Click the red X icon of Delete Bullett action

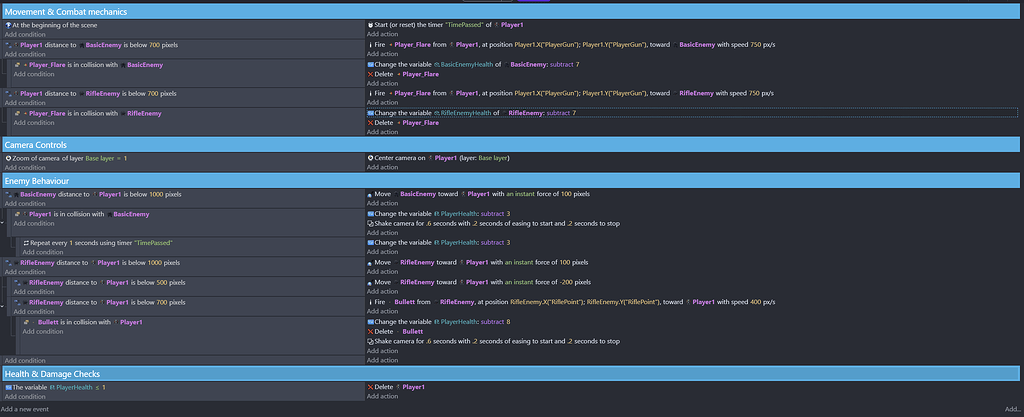pos(371,331)
